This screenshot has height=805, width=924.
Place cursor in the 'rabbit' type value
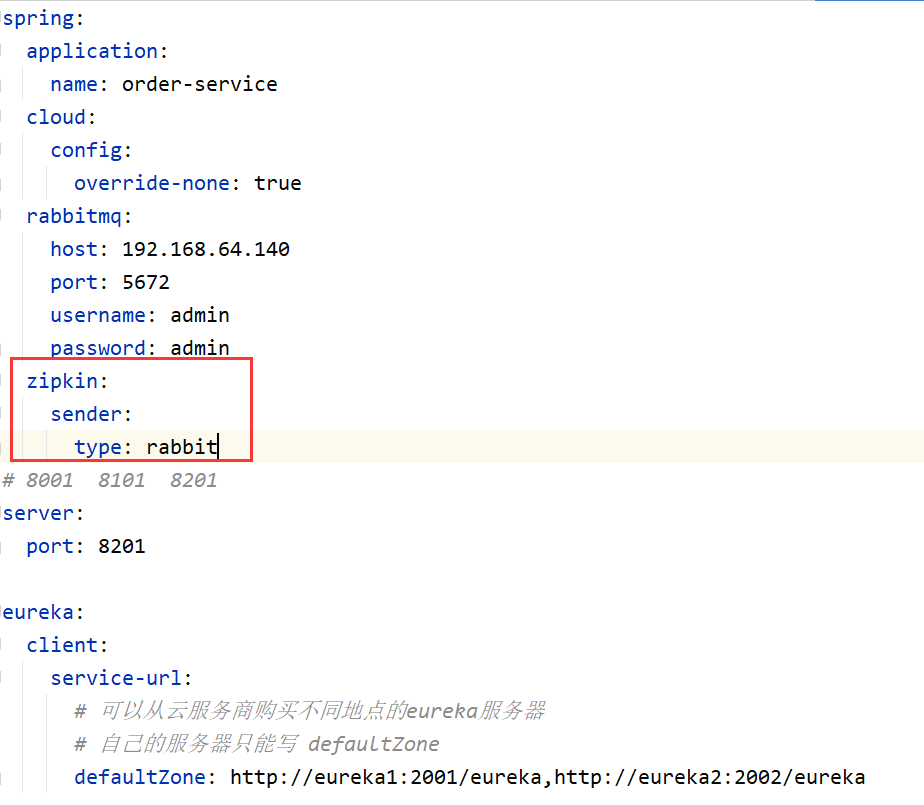(x=182, y=447)
